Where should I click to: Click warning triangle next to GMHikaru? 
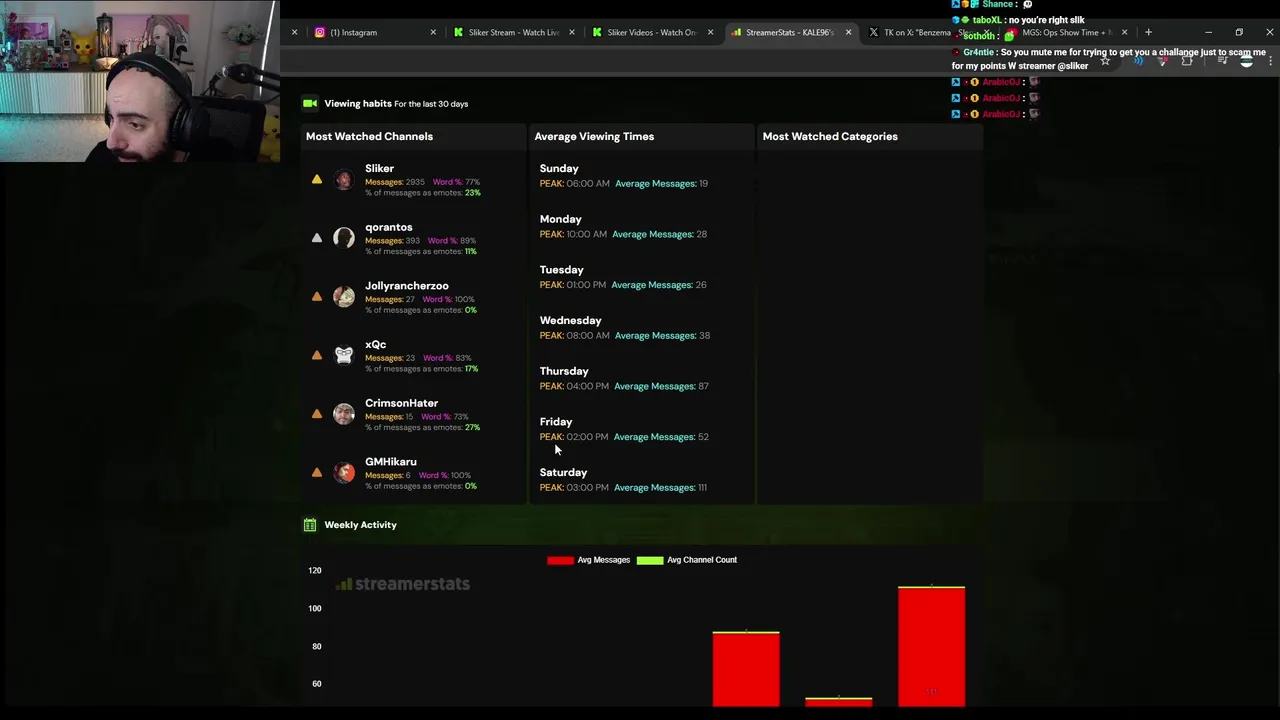pos(317,472)
